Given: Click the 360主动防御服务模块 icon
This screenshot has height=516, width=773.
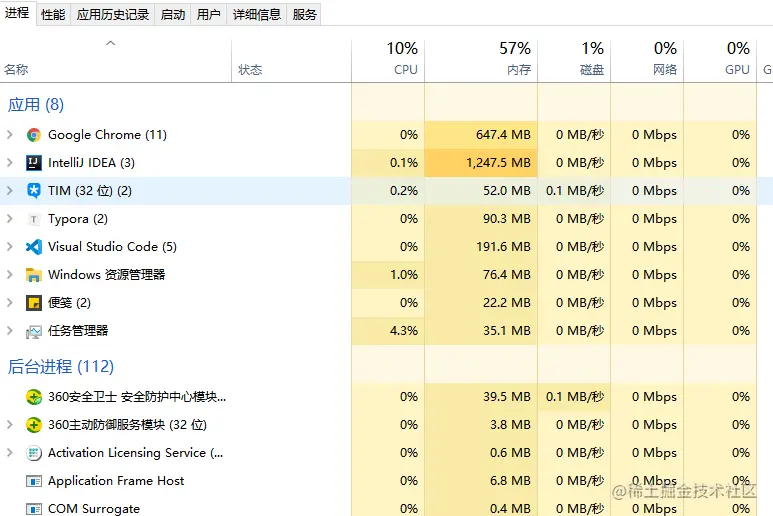Looking at the screenshot, I should click(x=34, y=425).
